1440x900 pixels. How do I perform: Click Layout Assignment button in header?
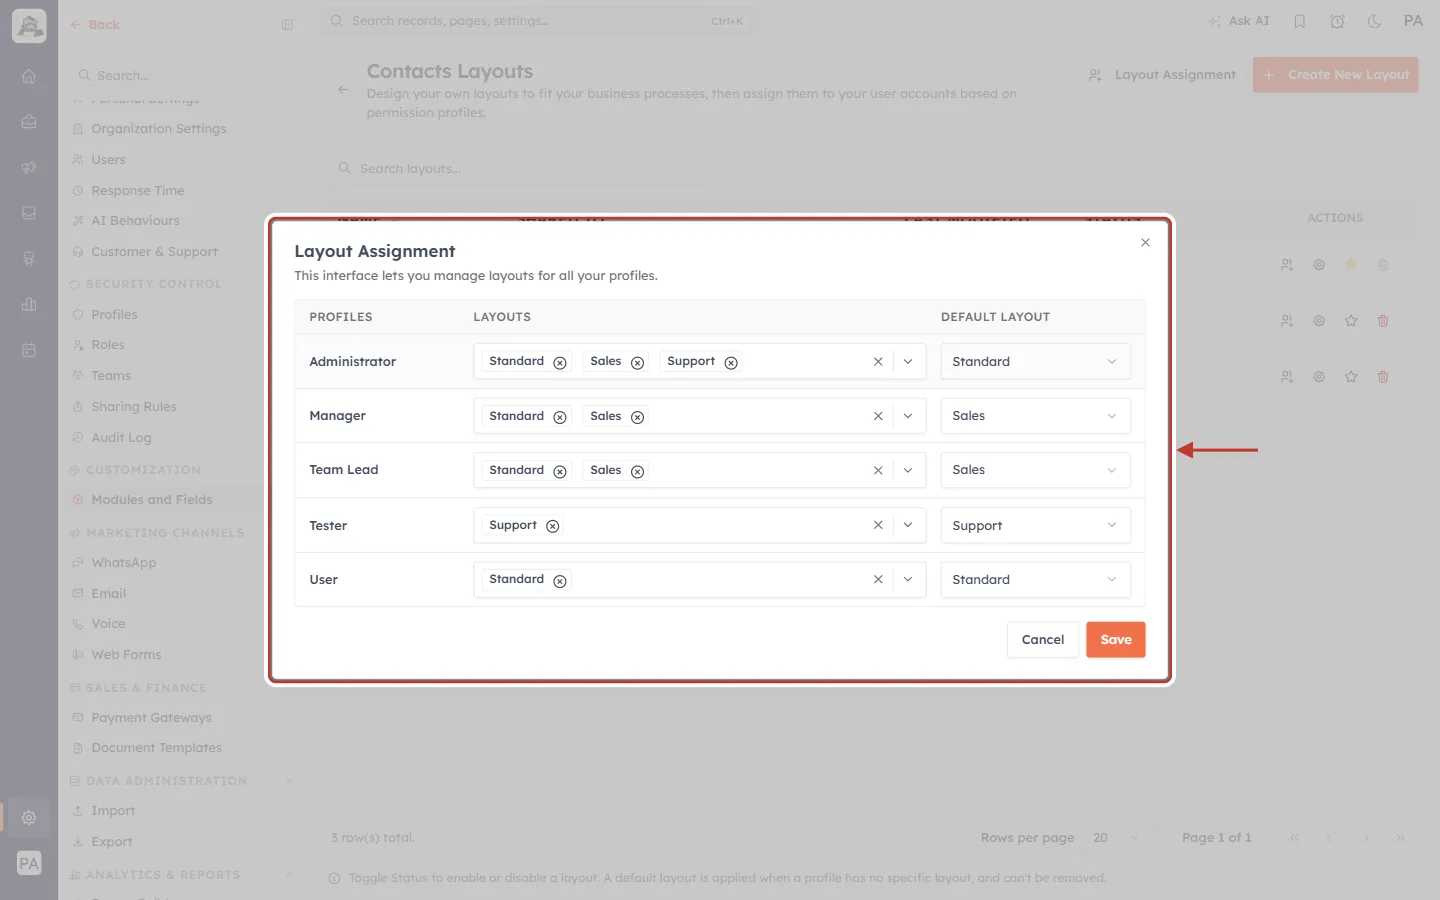pos(1163,75)
